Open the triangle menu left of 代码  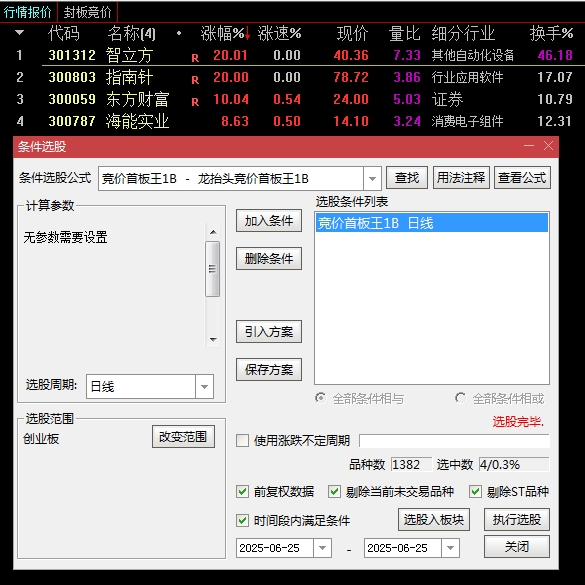(x=19, y=33)
